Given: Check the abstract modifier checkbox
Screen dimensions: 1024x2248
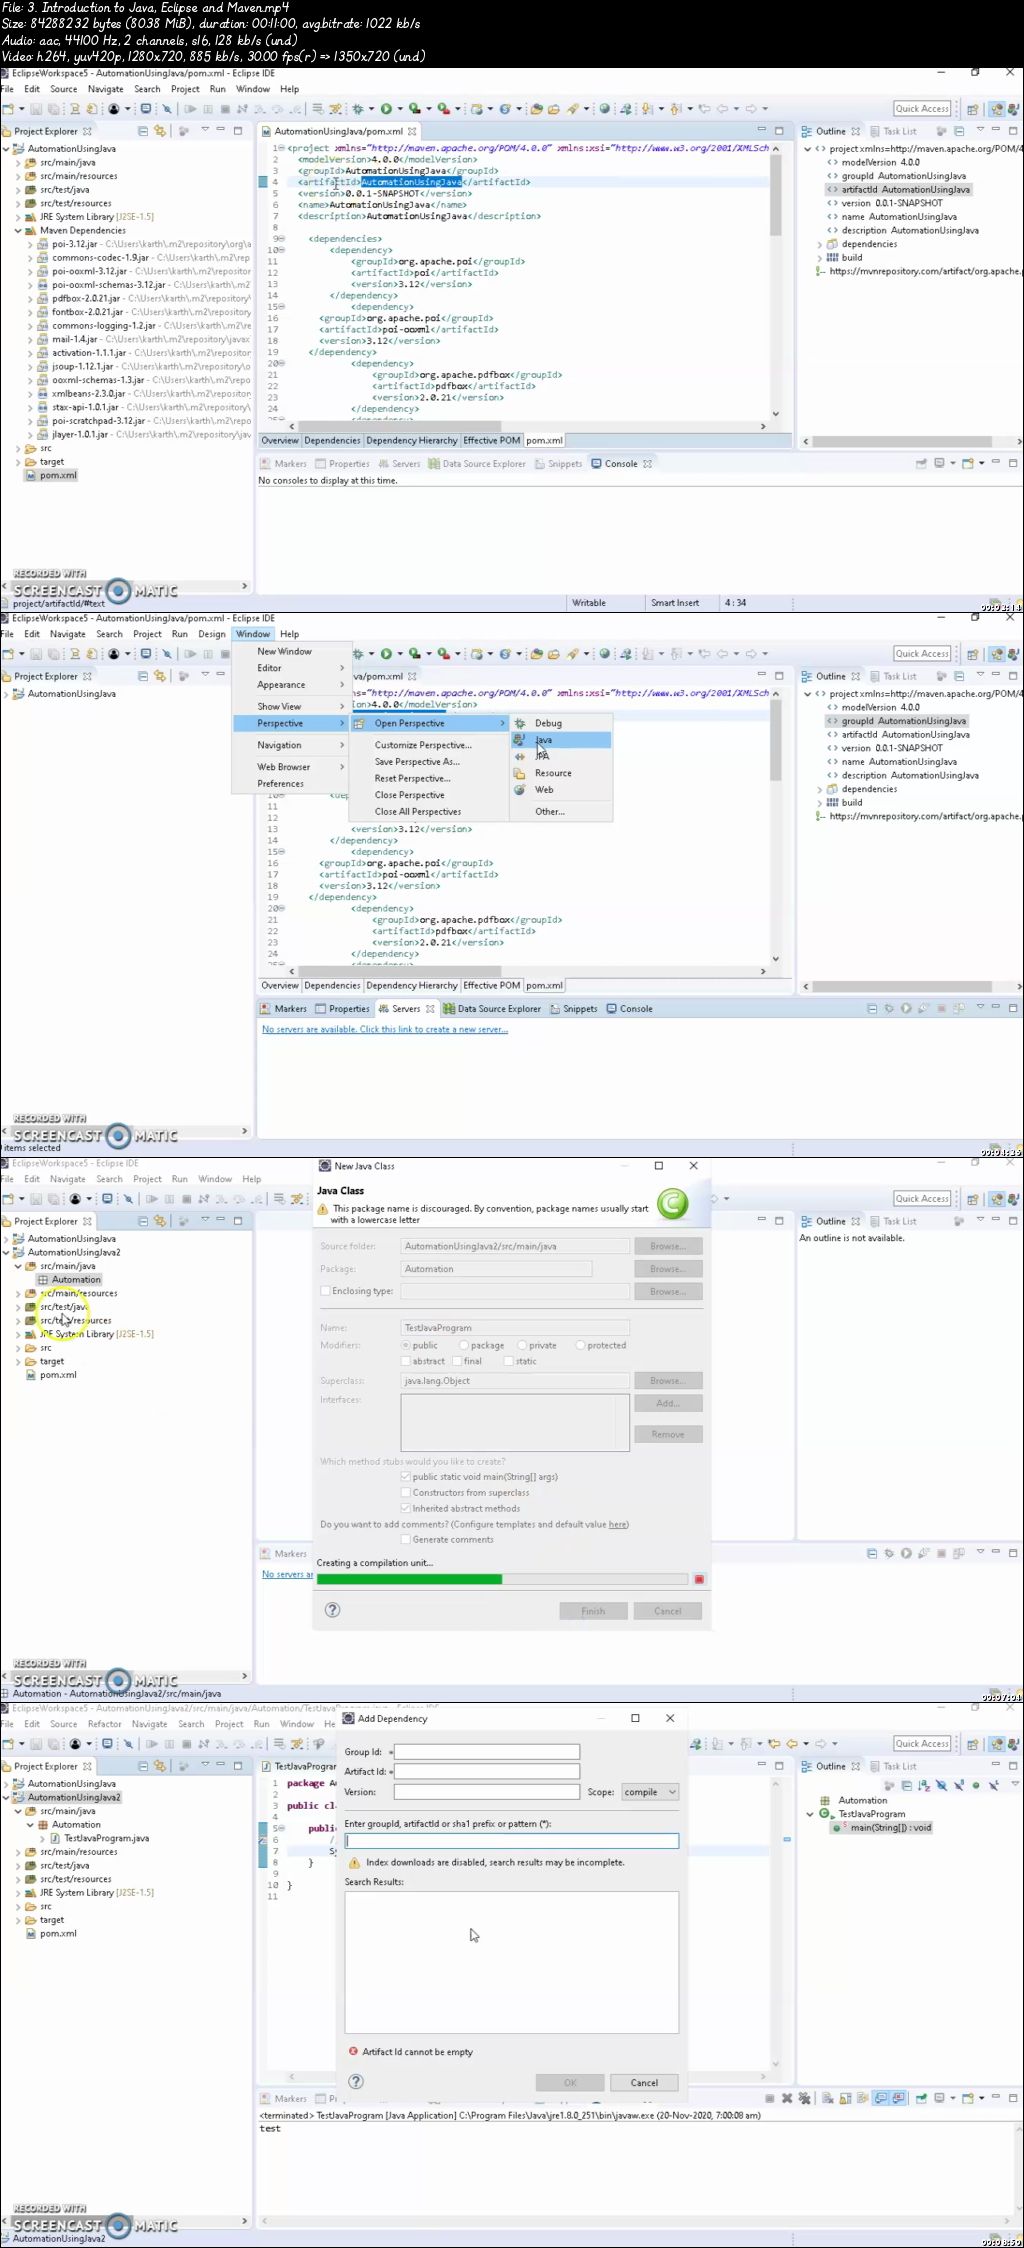Looking at the screenshot, I should 406,1361.
